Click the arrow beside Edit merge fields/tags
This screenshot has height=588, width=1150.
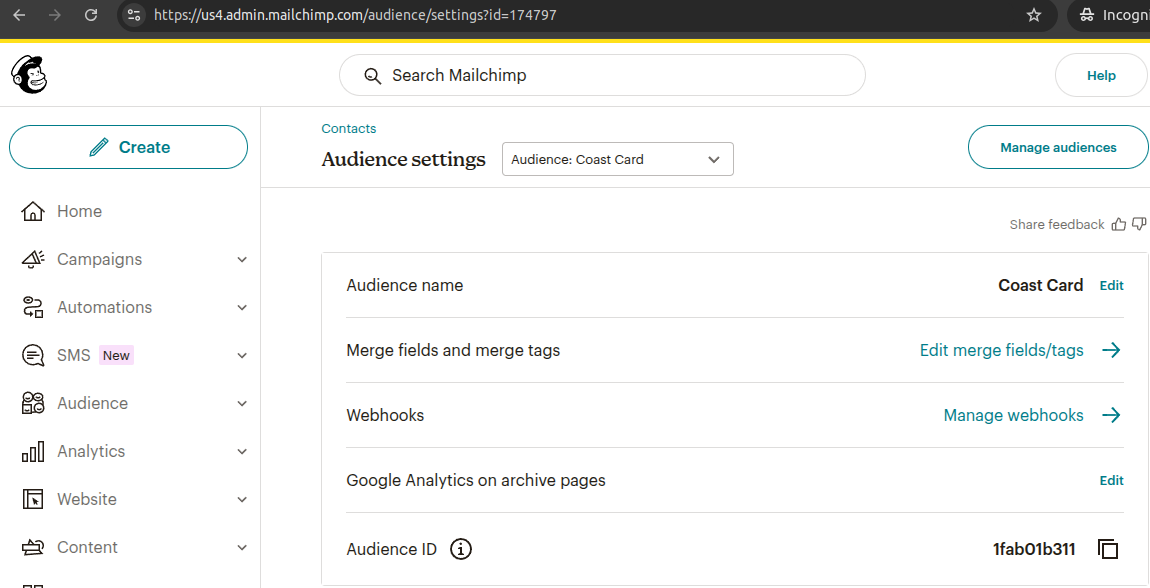[x=1111, y=350]
